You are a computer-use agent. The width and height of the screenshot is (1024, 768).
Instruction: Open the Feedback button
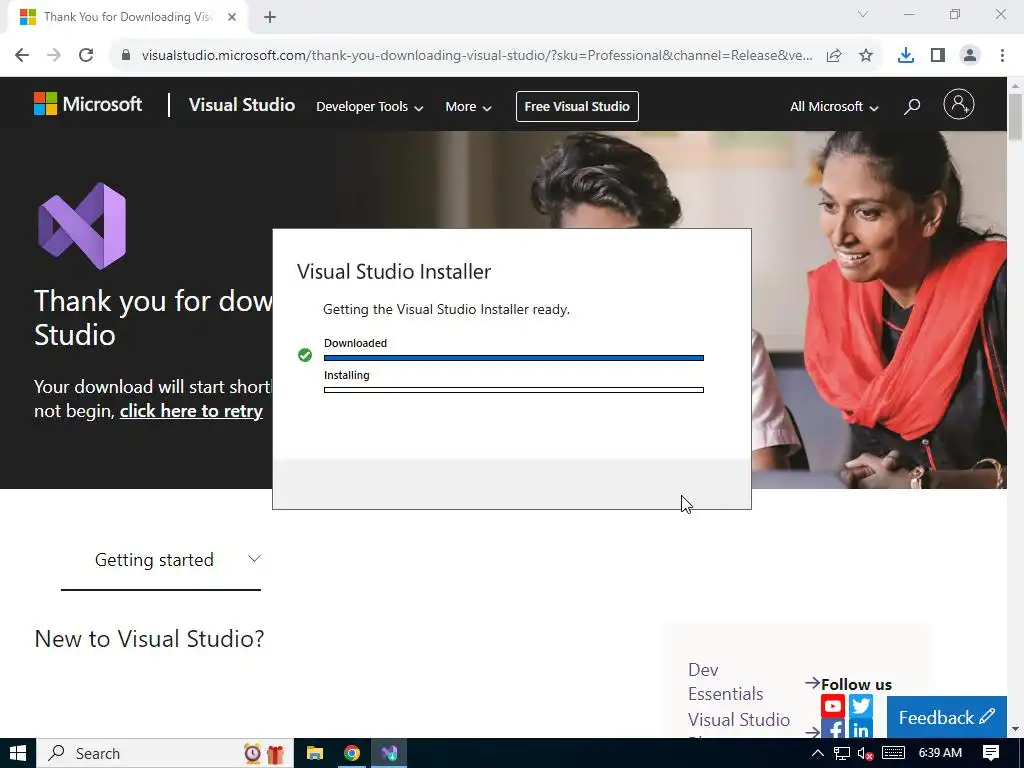(946, 717)
